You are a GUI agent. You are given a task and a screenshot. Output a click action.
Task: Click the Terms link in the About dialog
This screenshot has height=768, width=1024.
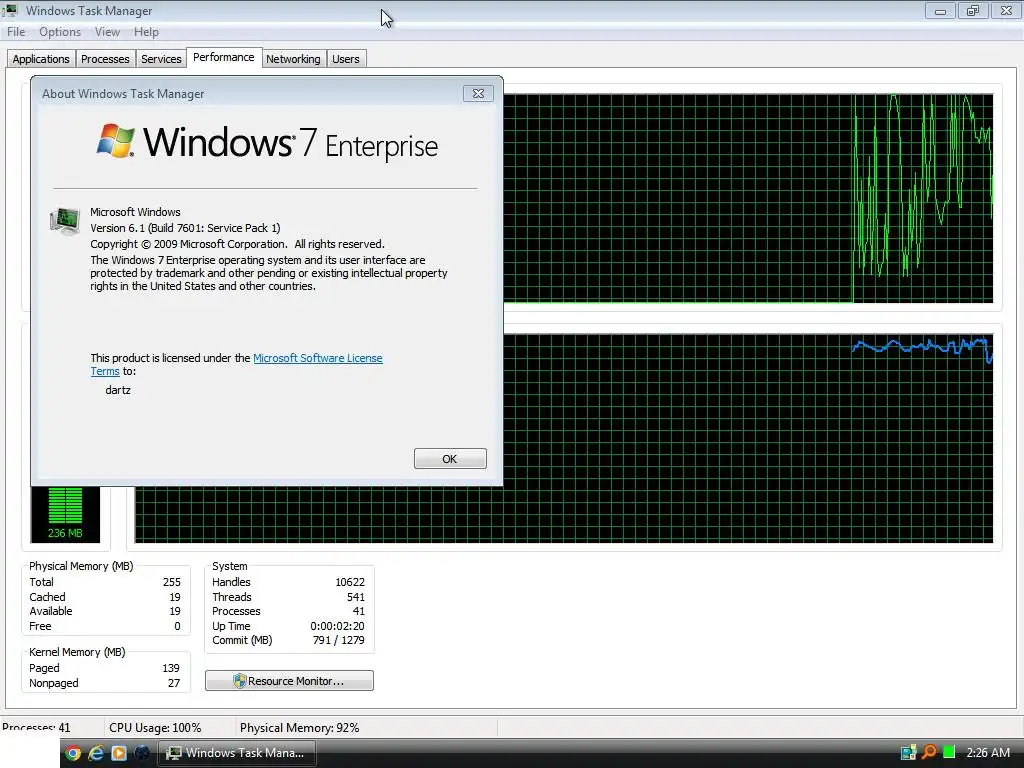click(104, 372)
